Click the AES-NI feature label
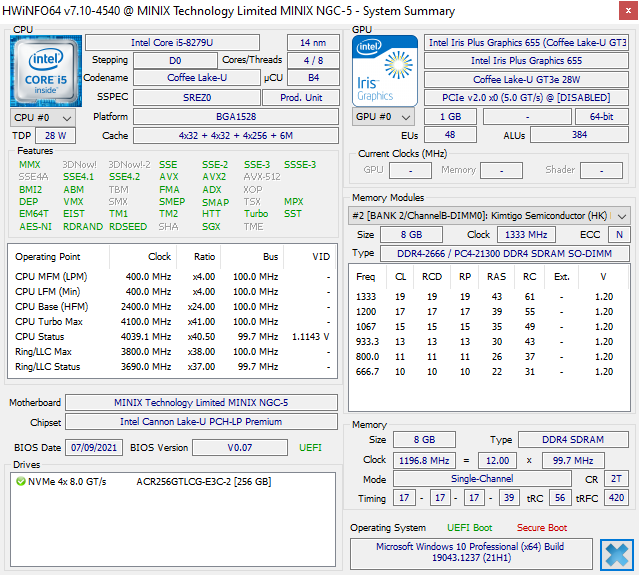This screenshot has width=639, height=575. (x=35, y=227)
